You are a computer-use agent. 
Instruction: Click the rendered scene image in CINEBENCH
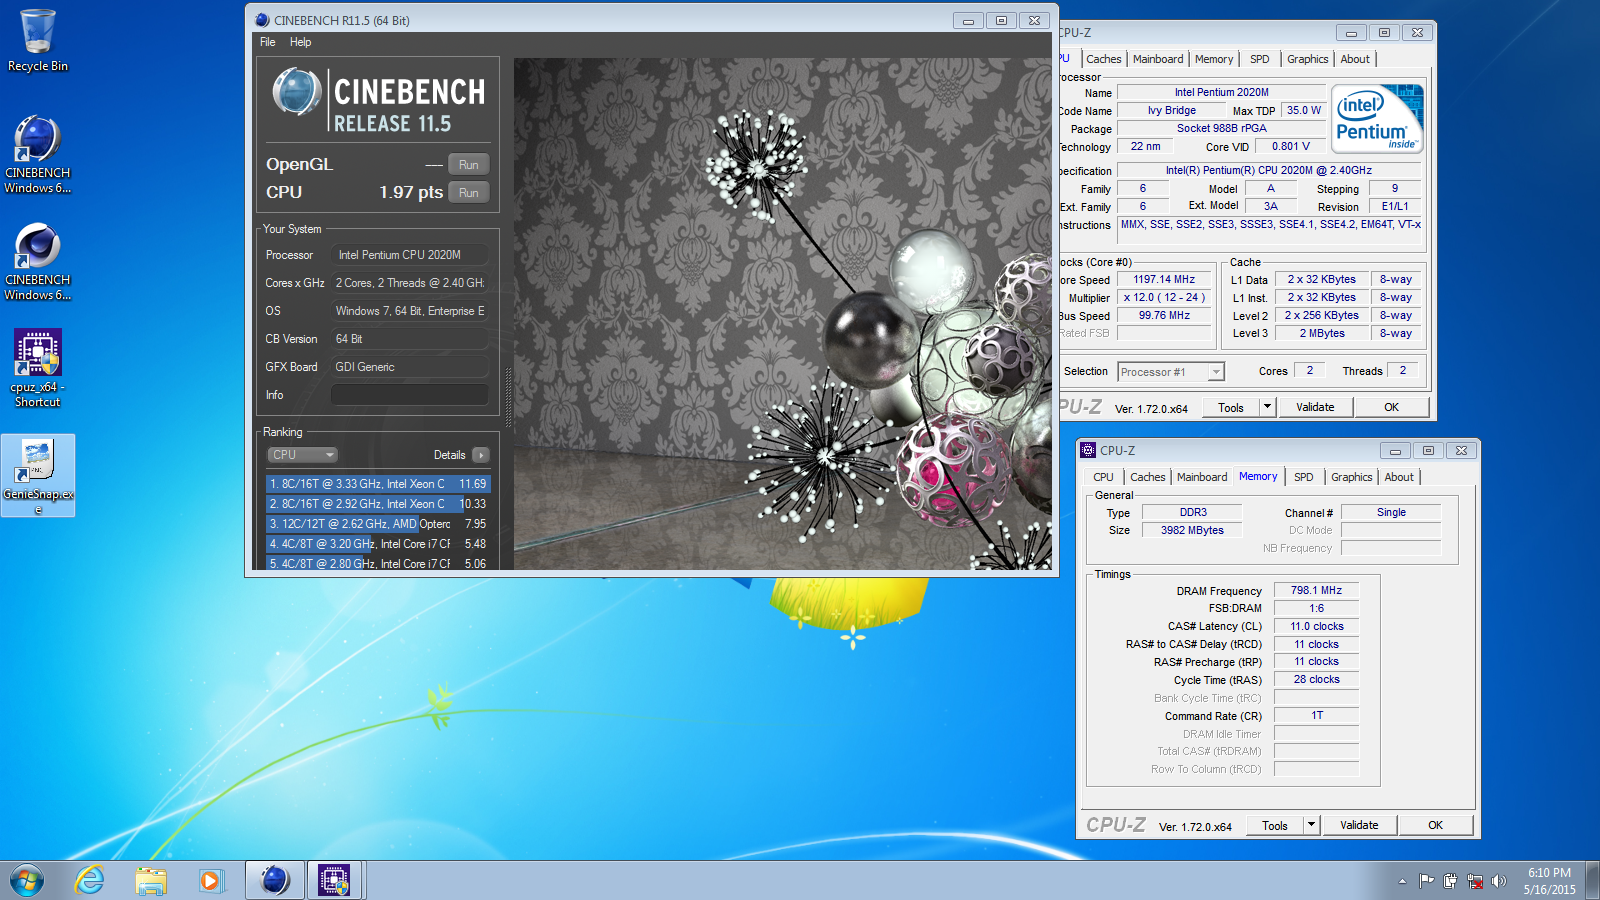coord(782,314)
